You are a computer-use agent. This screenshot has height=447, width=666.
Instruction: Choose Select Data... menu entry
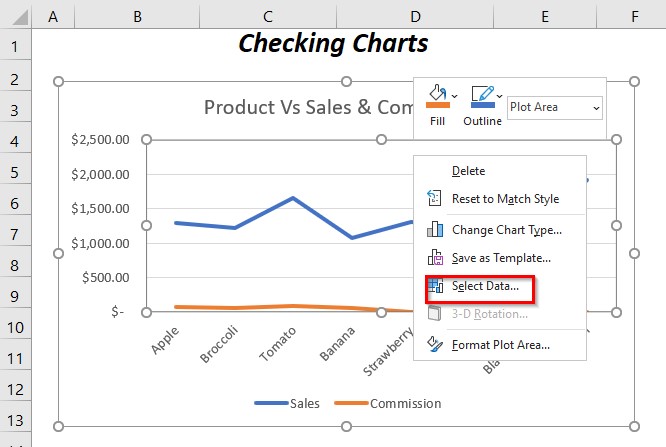(485, 286)
